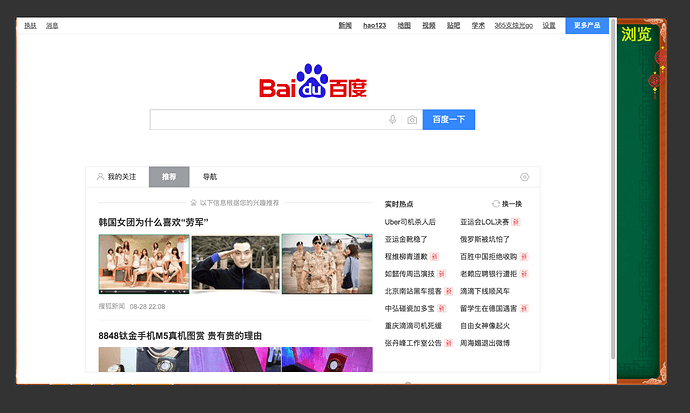Screen dimensions: 690x413
Task: Click the 消息 link at top left
Action: click(52, 26)
